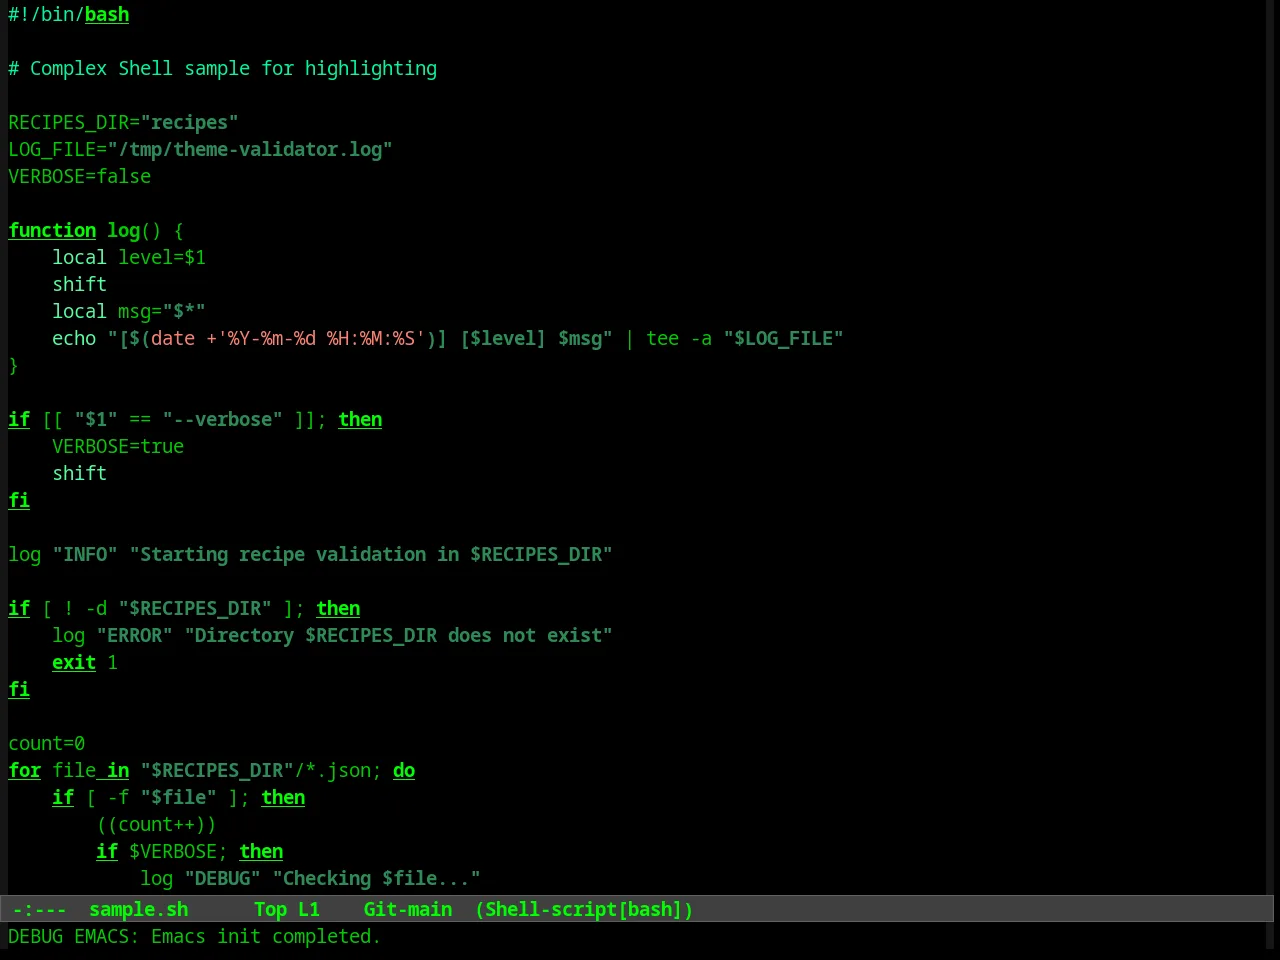The width and height of the screenshot is (1280, 960).
Task: Click the closing brace of log function
Action: click(x=13, y=365)
